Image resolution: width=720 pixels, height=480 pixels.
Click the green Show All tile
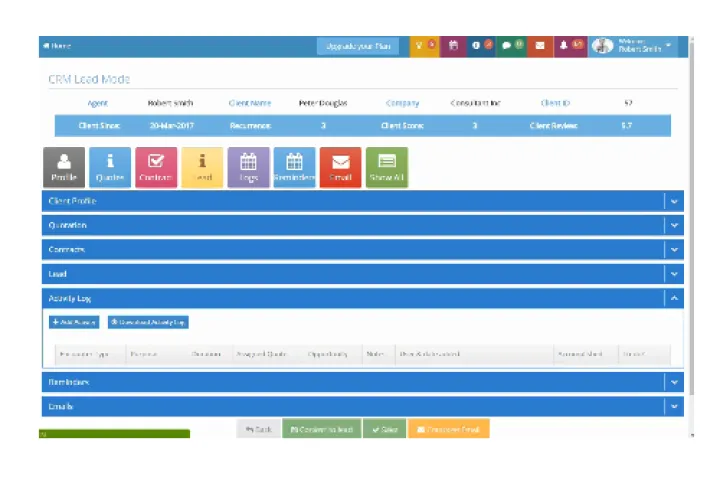387,167
